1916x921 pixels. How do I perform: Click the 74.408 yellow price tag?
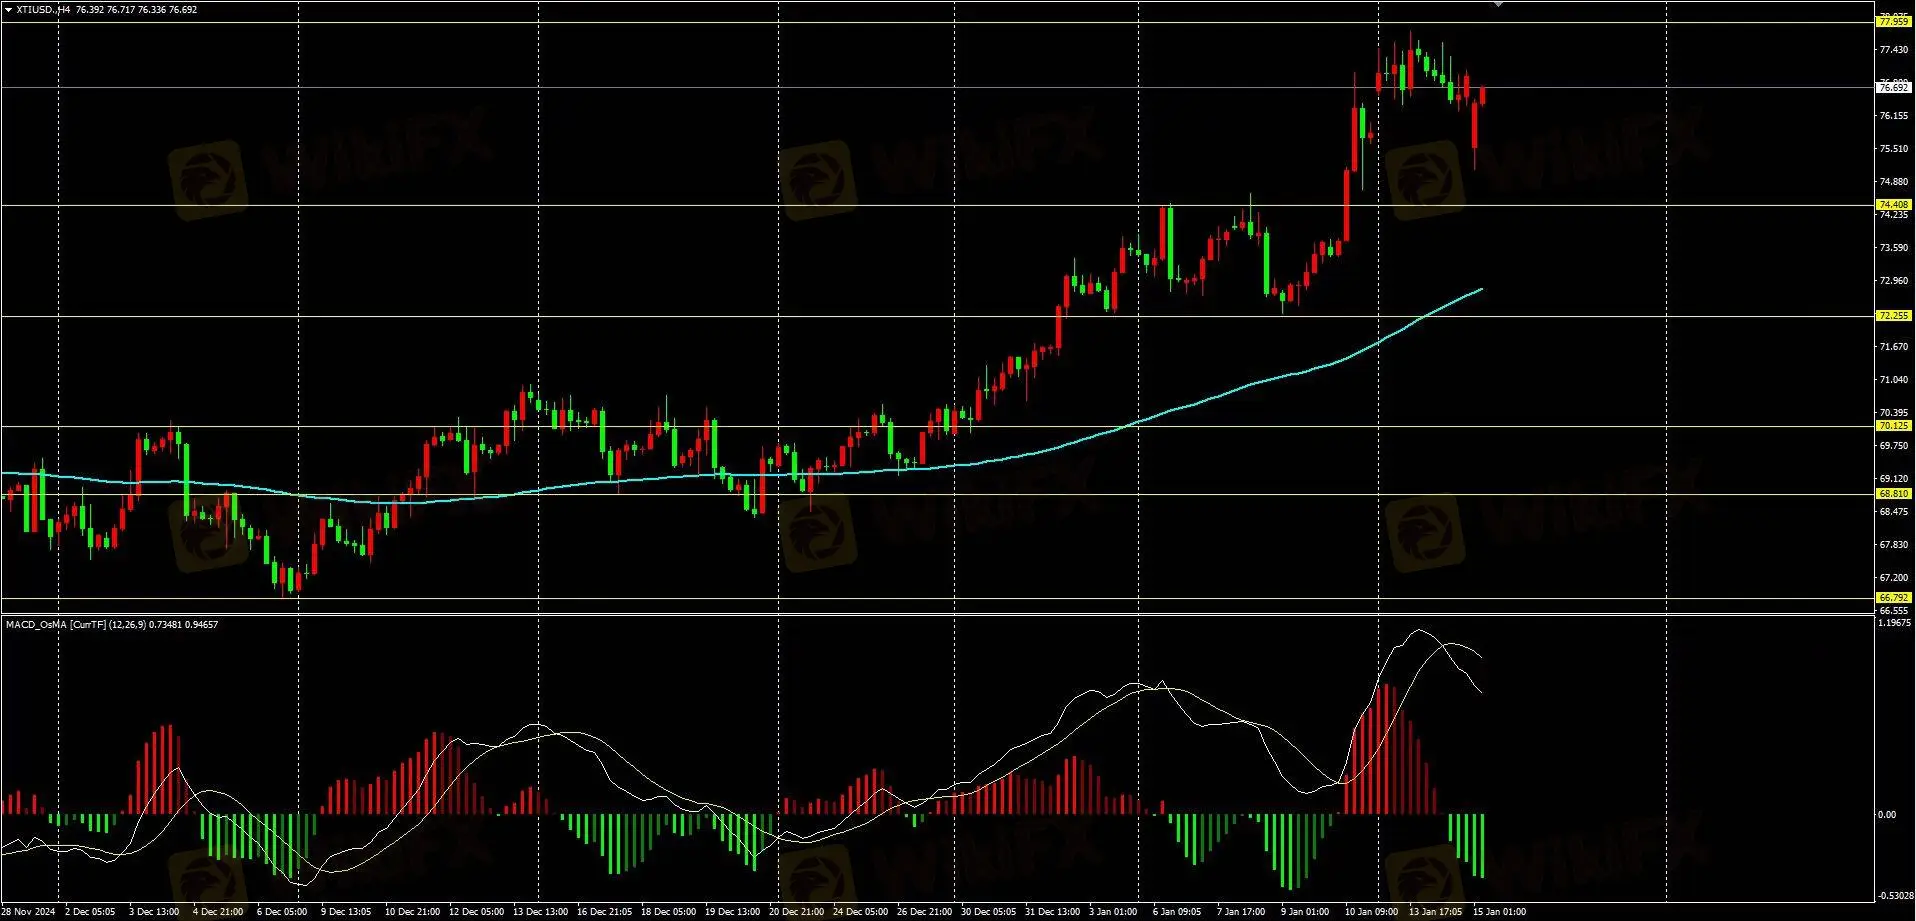point(1894,205)
